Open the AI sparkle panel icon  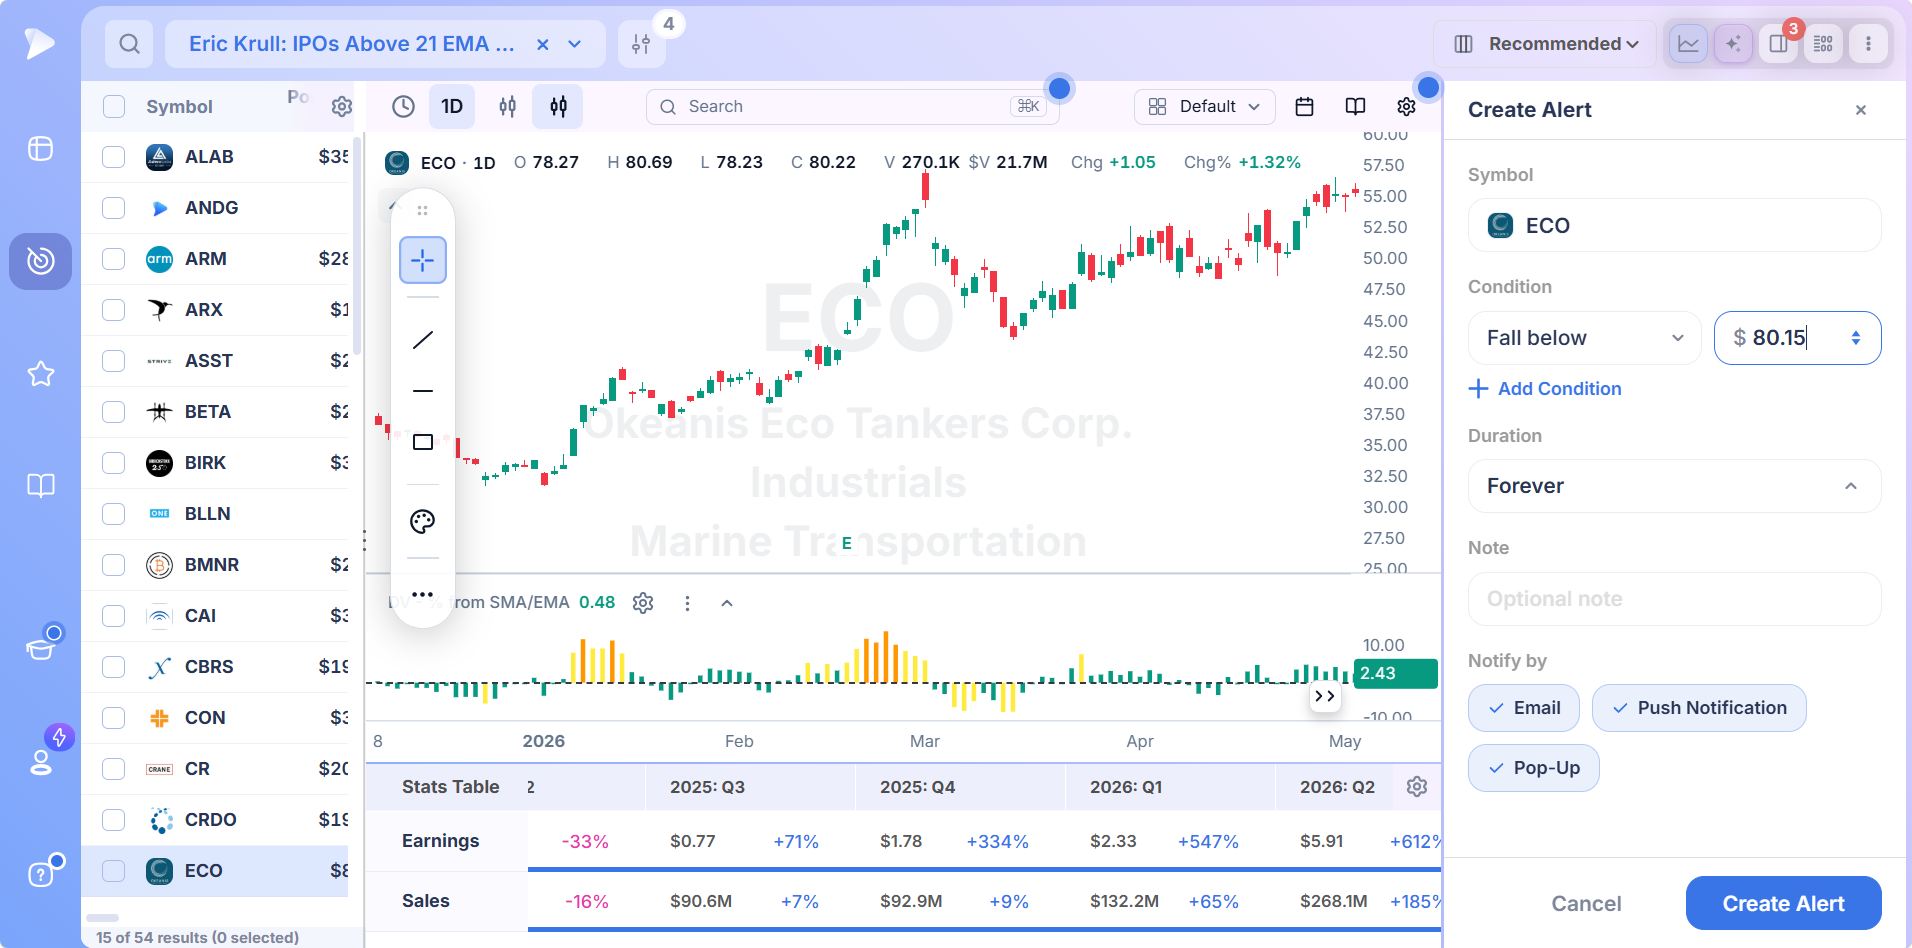click(x=1733, y=44)
